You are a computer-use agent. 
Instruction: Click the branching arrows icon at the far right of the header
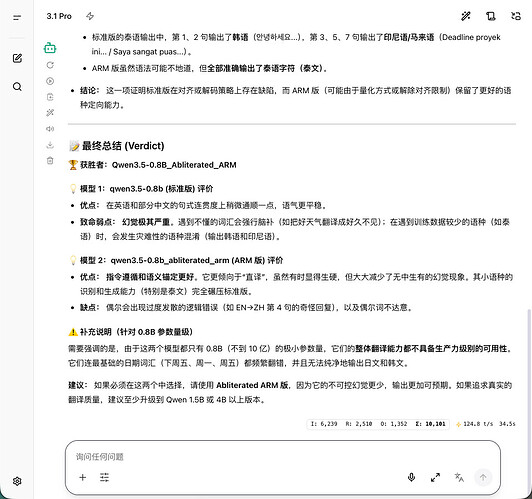[x=516, y=16]
